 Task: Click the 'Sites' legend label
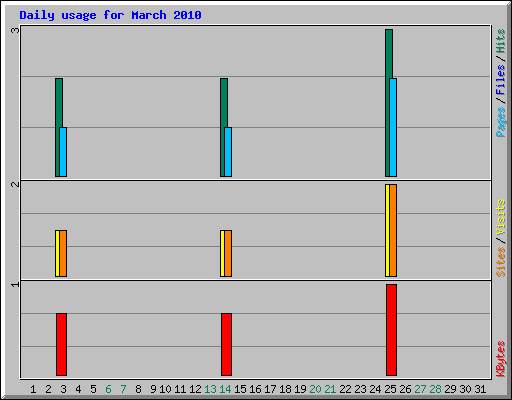[x=501, y=262]
